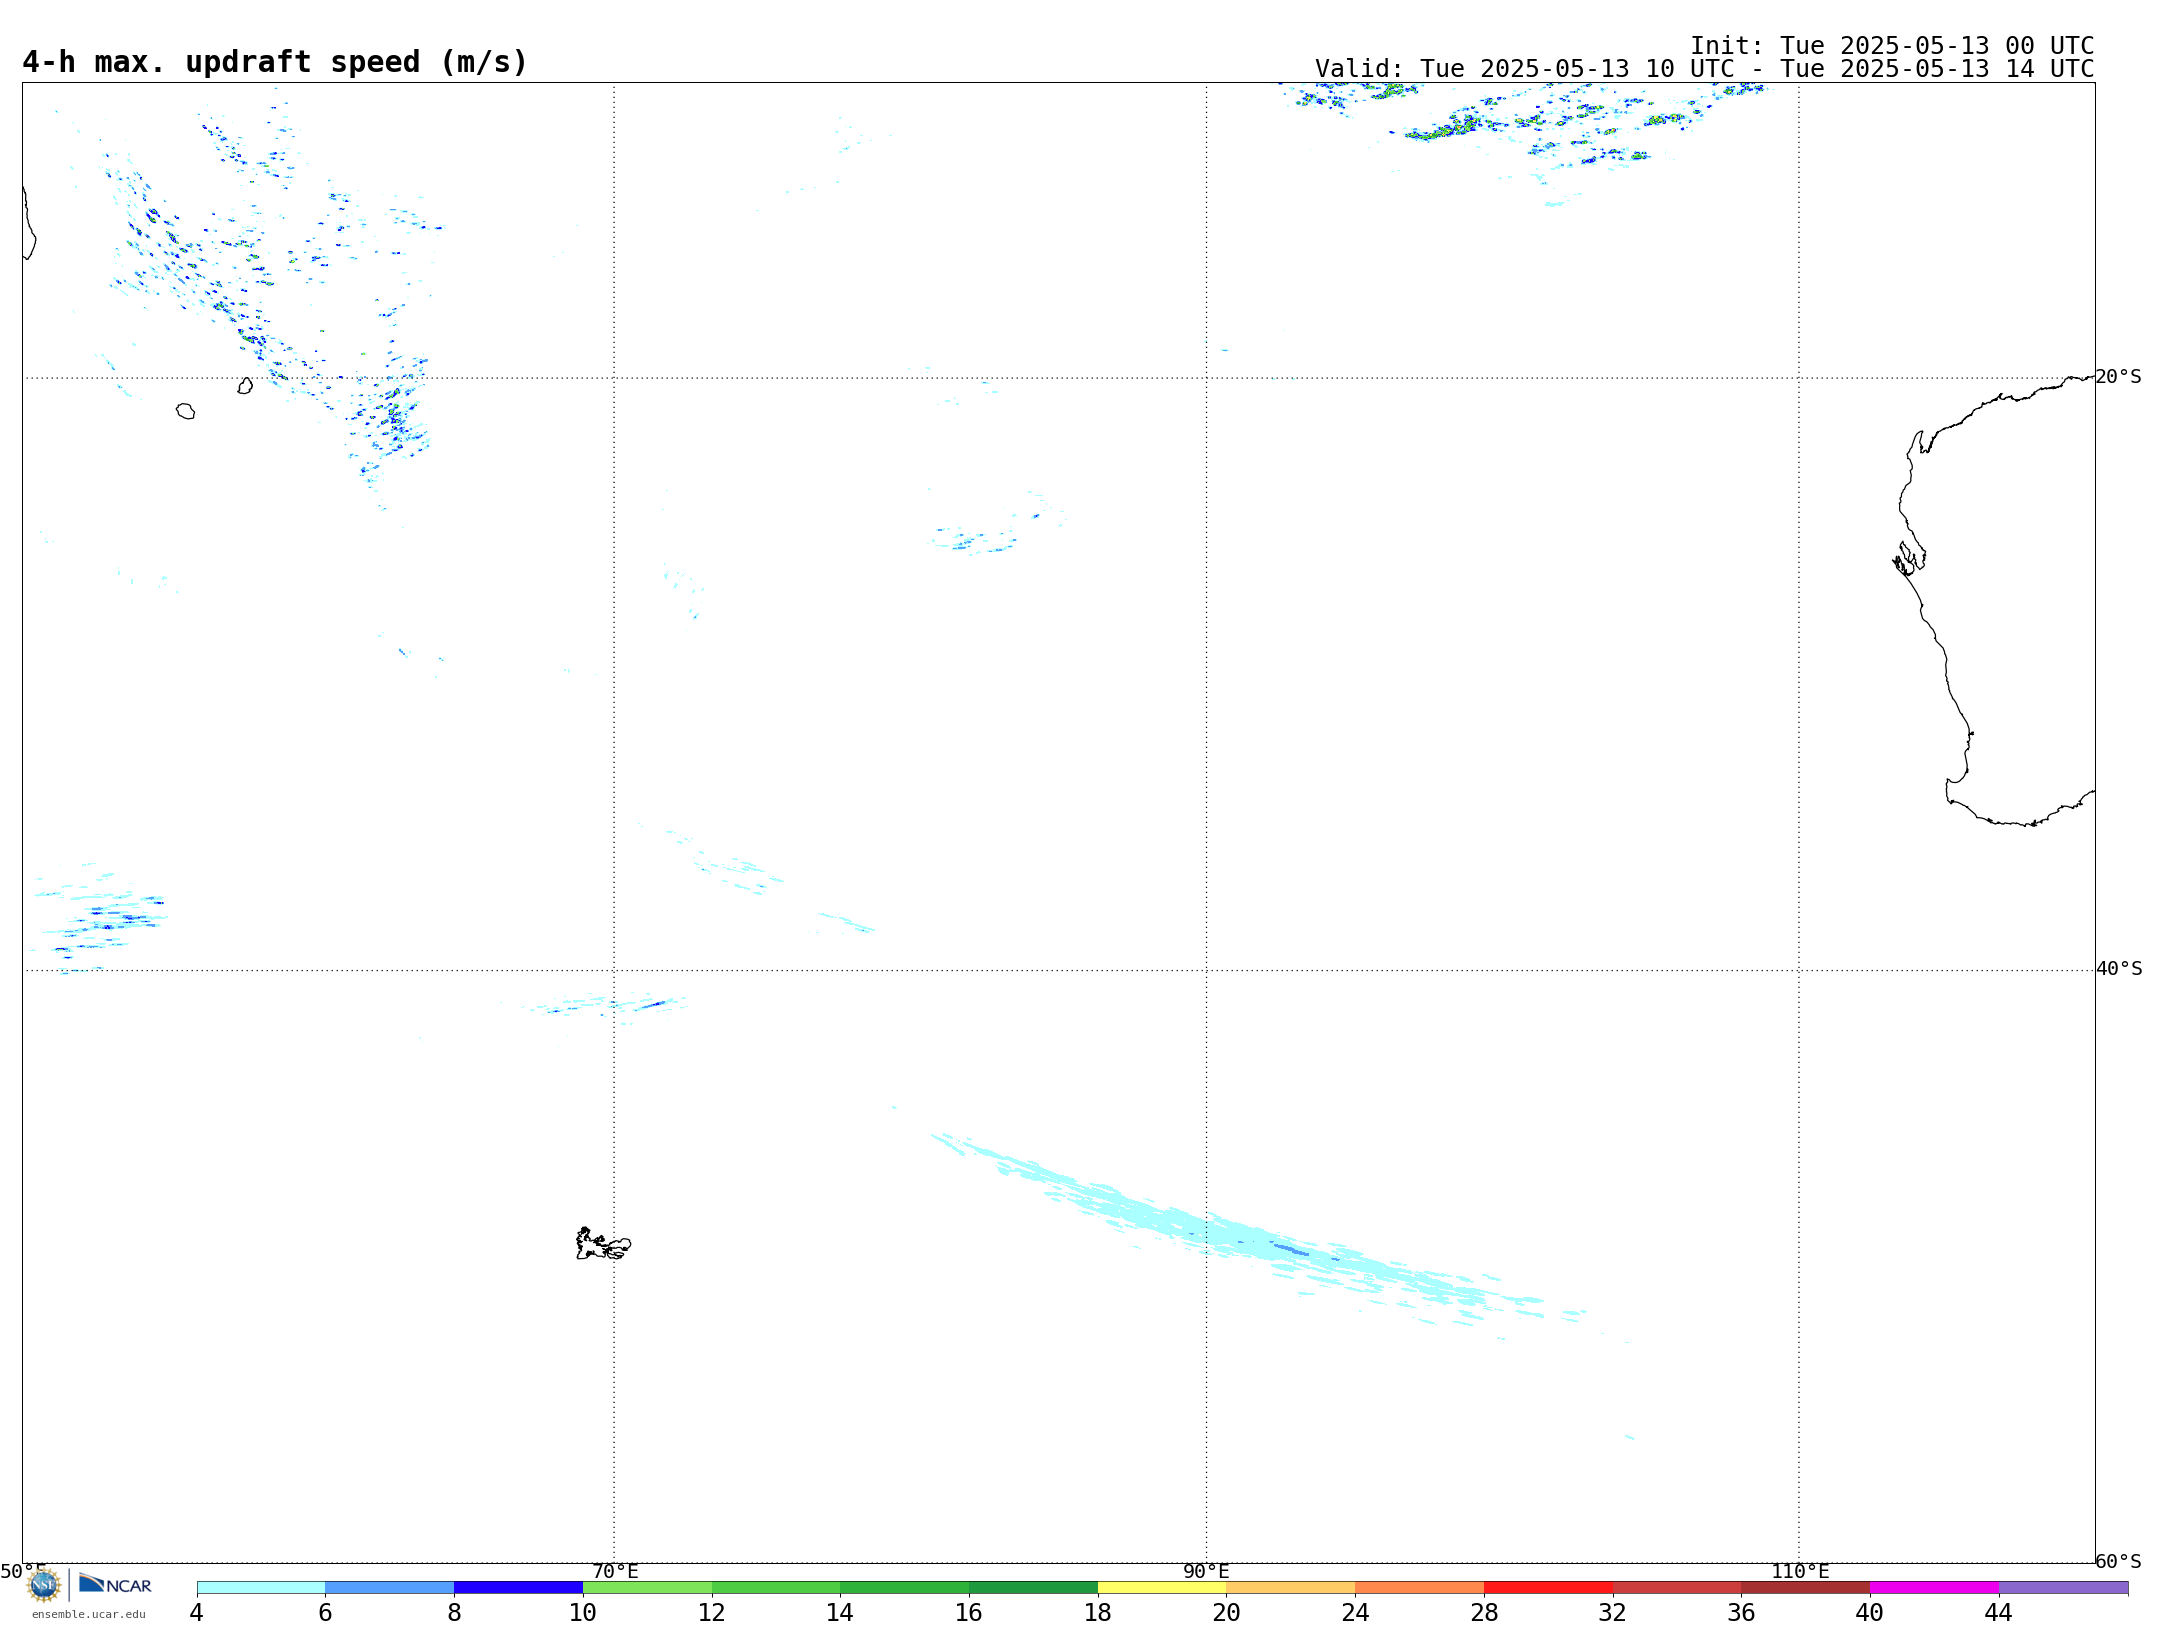Select the purple swatch above 44
The image size is (2160, 1626).
2063,1587
